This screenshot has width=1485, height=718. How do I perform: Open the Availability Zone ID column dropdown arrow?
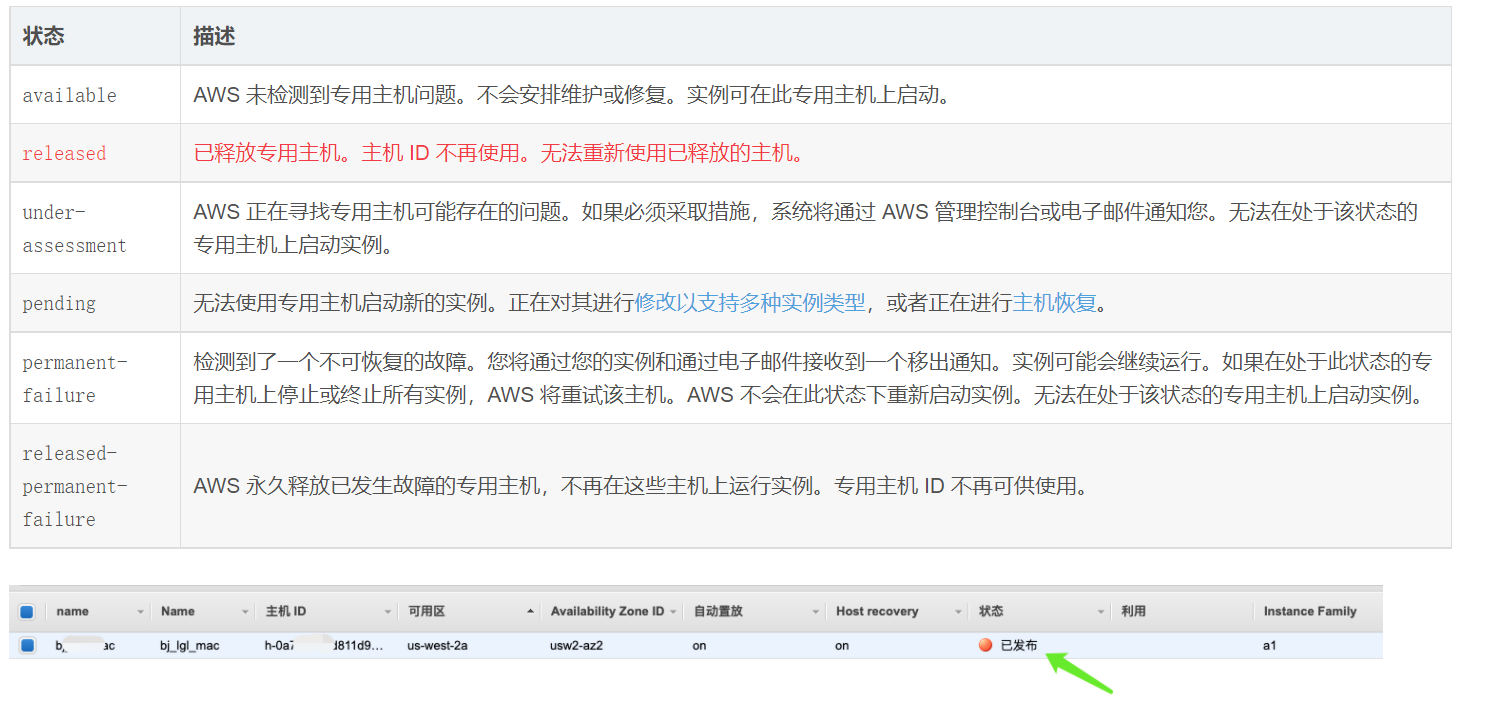674,612
